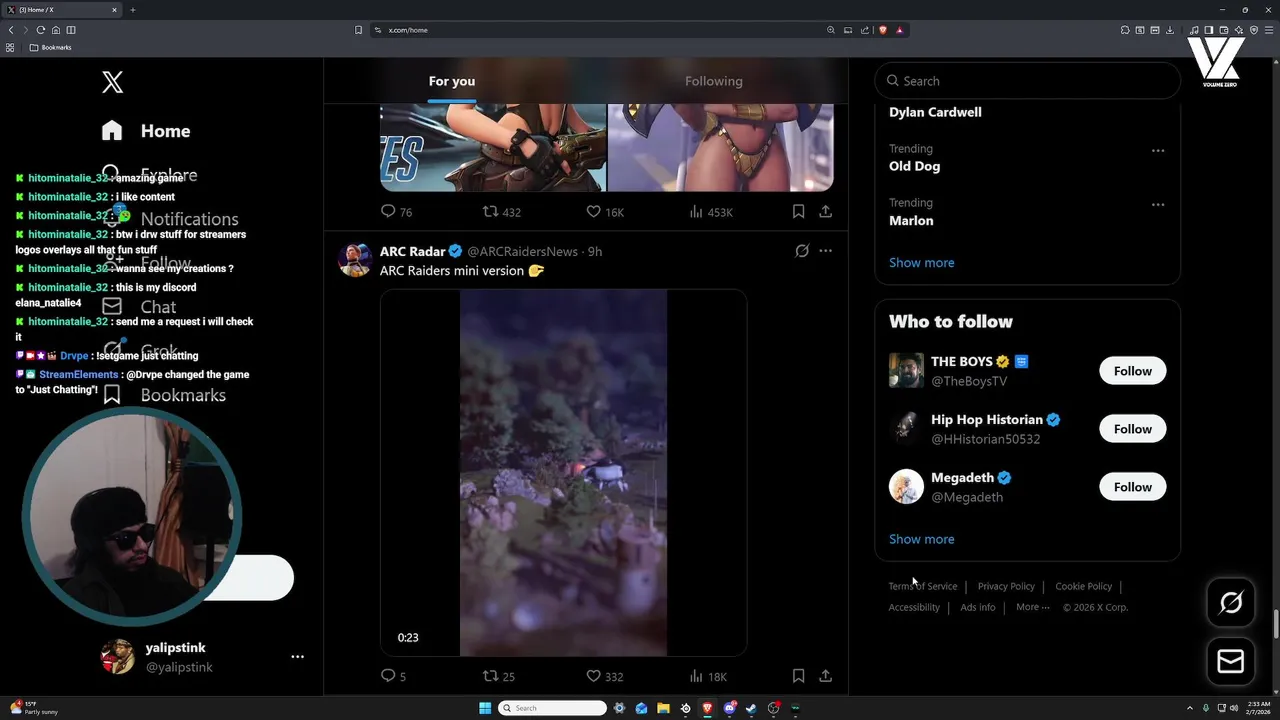Open more options for Marlon trend
The height and width of the screenshot is (720, 1280).
(1157, 204)
